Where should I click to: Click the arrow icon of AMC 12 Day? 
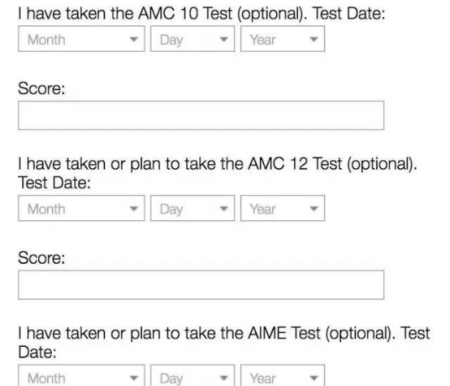(224, 209)
